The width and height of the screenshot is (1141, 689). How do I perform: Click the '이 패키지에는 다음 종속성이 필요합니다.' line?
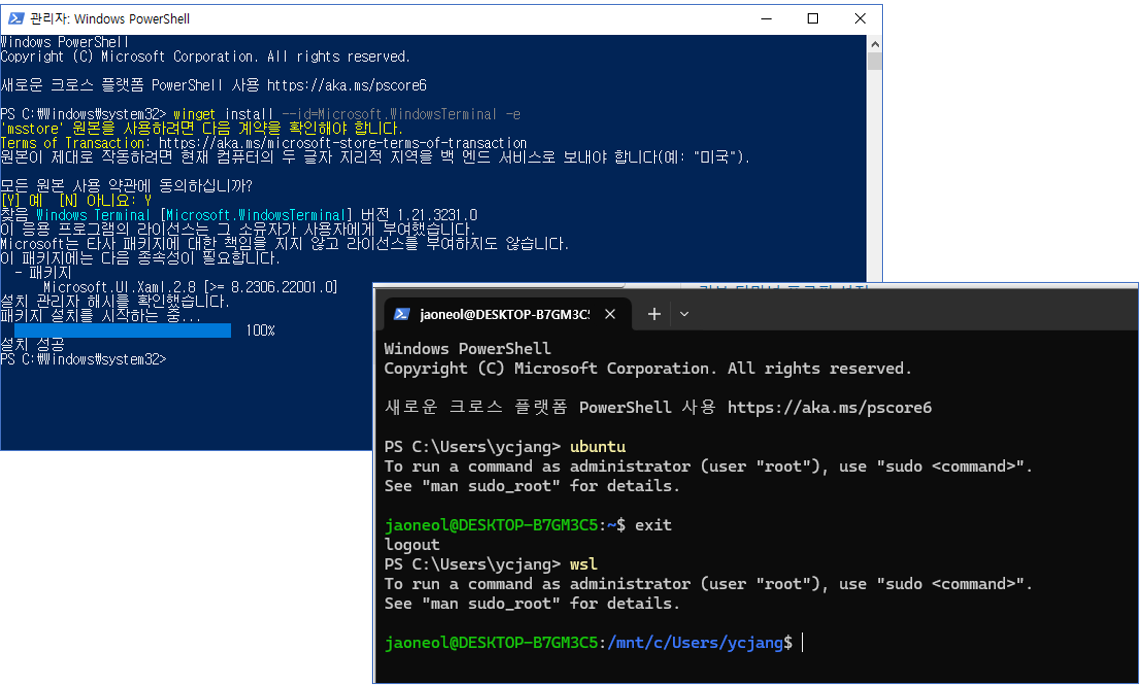[140, 258]
